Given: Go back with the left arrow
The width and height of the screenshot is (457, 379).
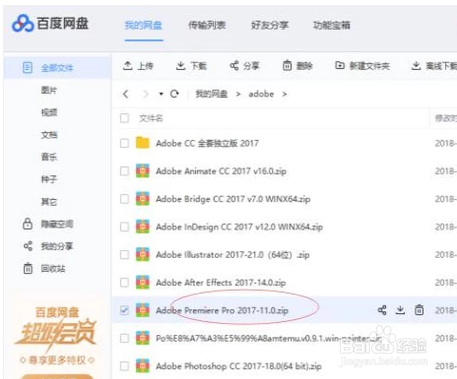Looking at the screenshot, I should click(x=126, y=94).
